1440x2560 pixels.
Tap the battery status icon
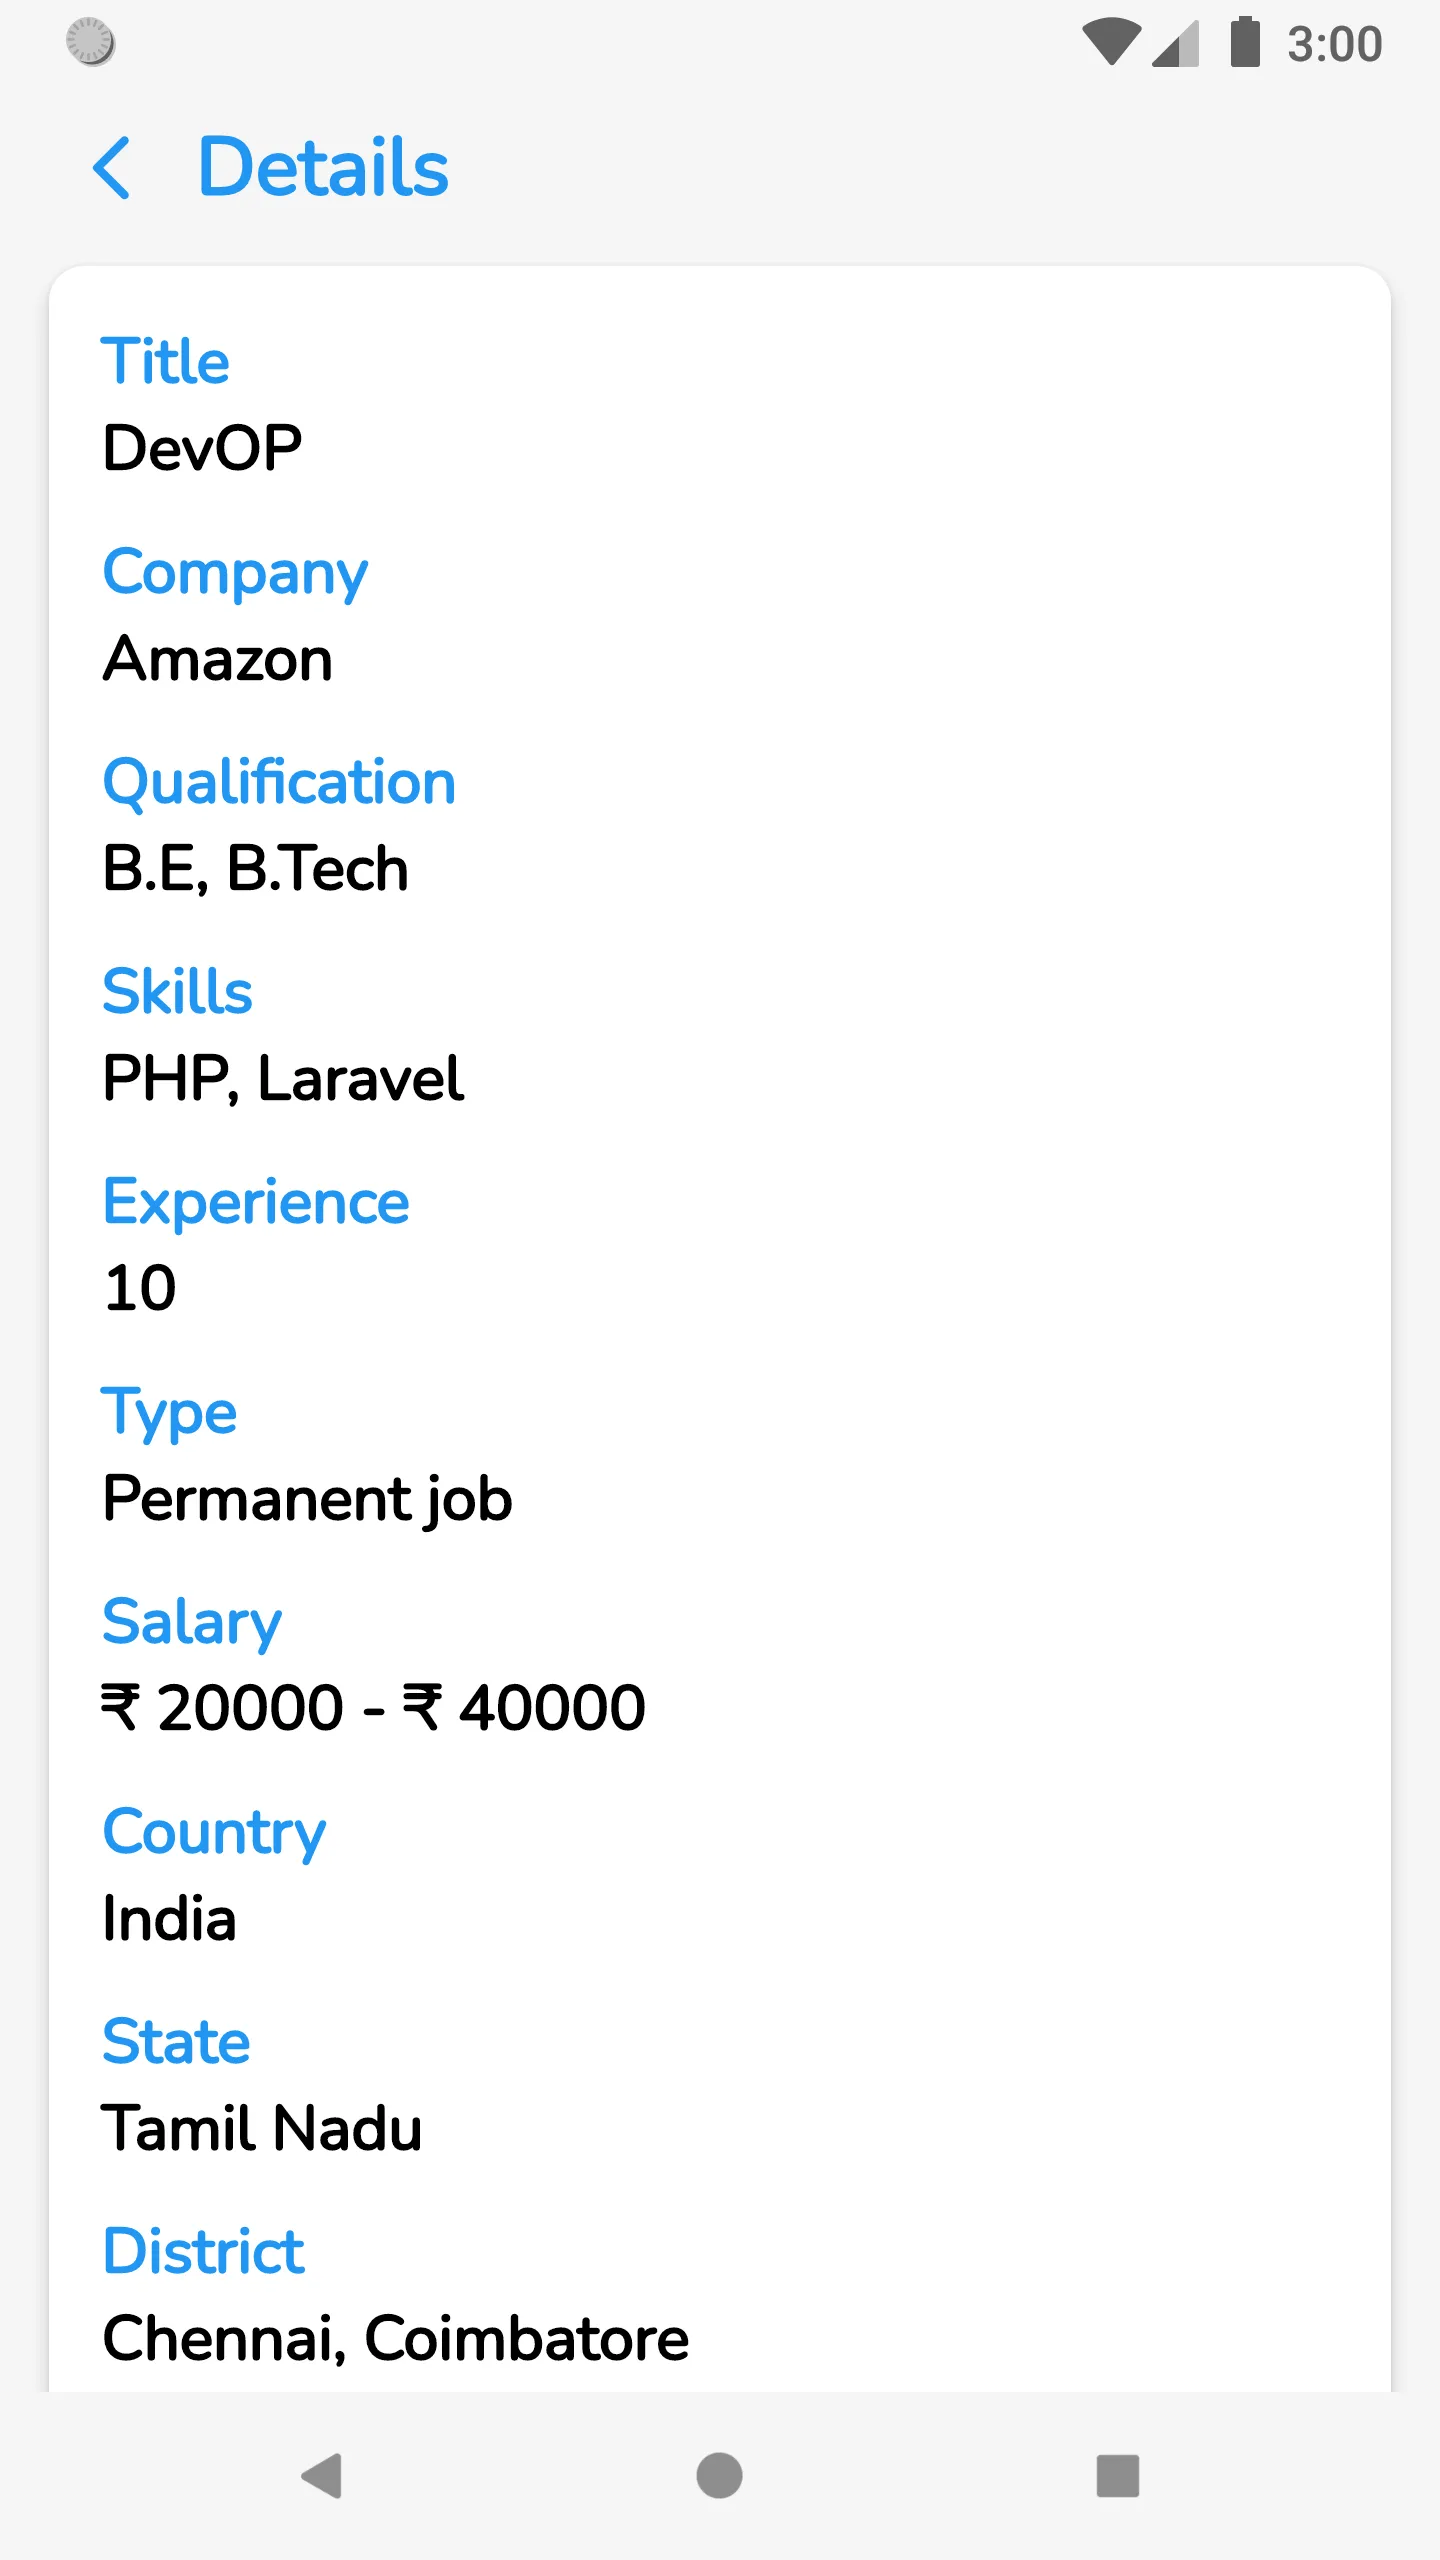[x=1245, y=42]
